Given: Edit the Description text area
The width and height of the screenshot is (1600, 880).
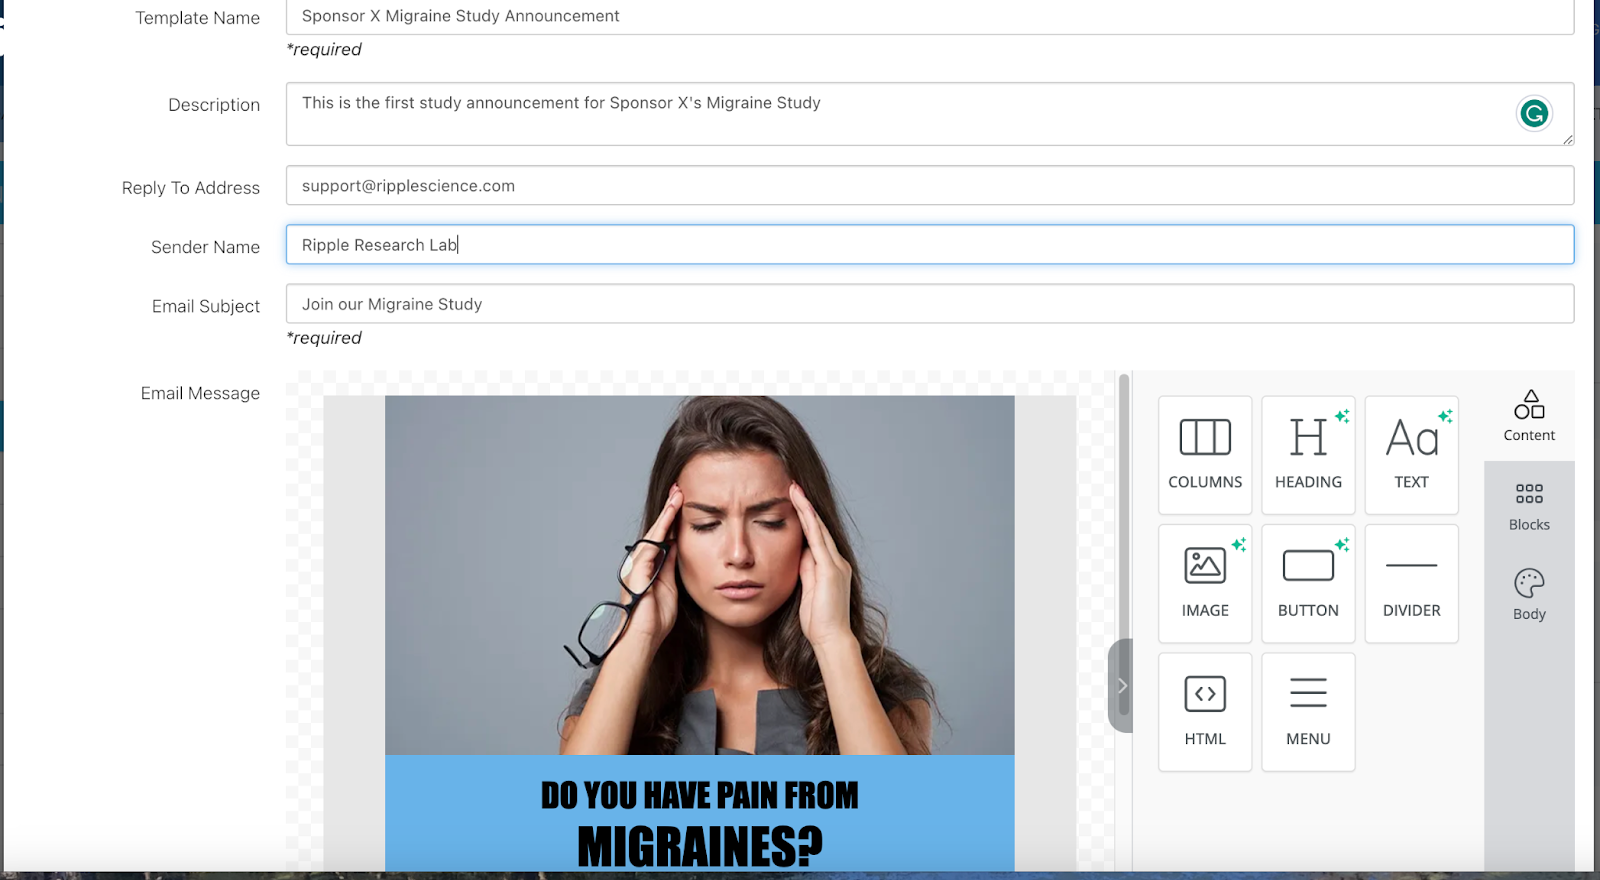Looking at the screenshot, I should pos(900,113).
